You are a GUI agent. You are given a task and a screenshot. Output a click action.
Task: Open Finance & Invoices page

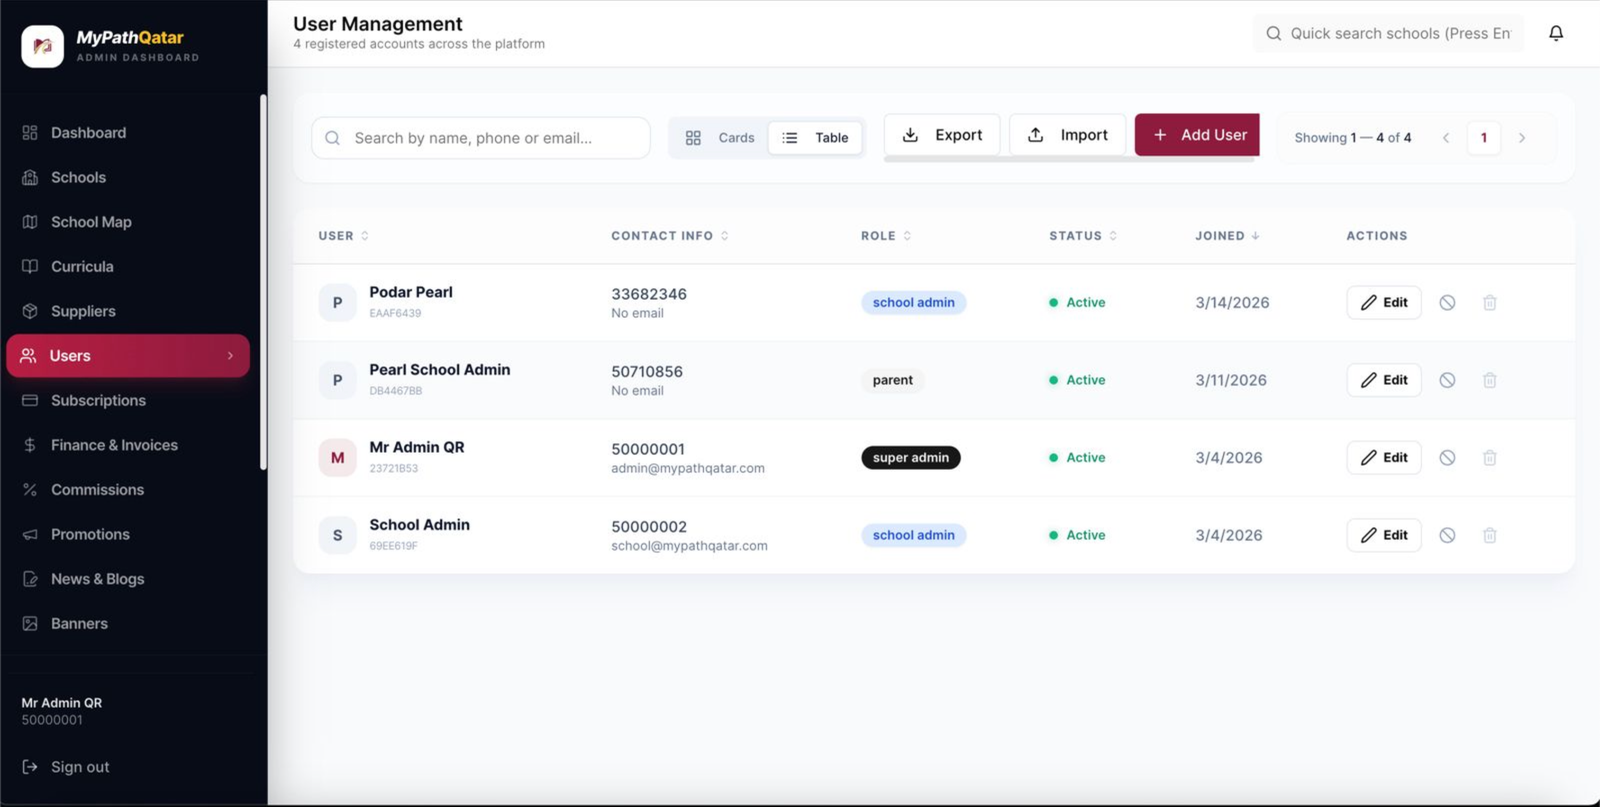click(114, 445)
